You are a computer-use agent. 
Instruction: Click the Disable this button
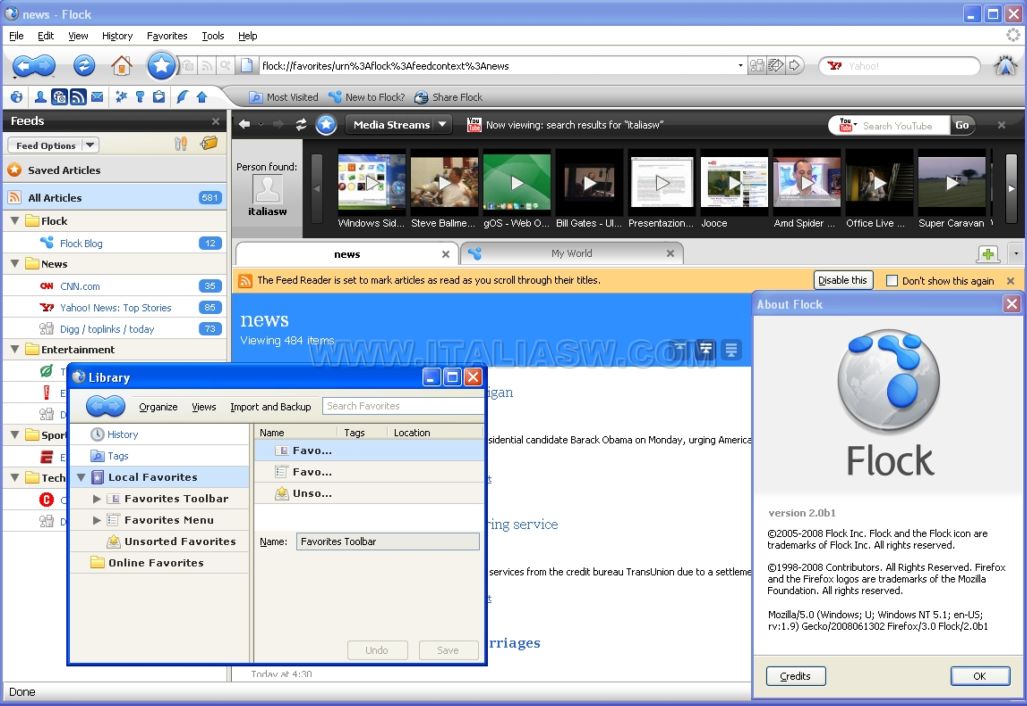[842, 280]
